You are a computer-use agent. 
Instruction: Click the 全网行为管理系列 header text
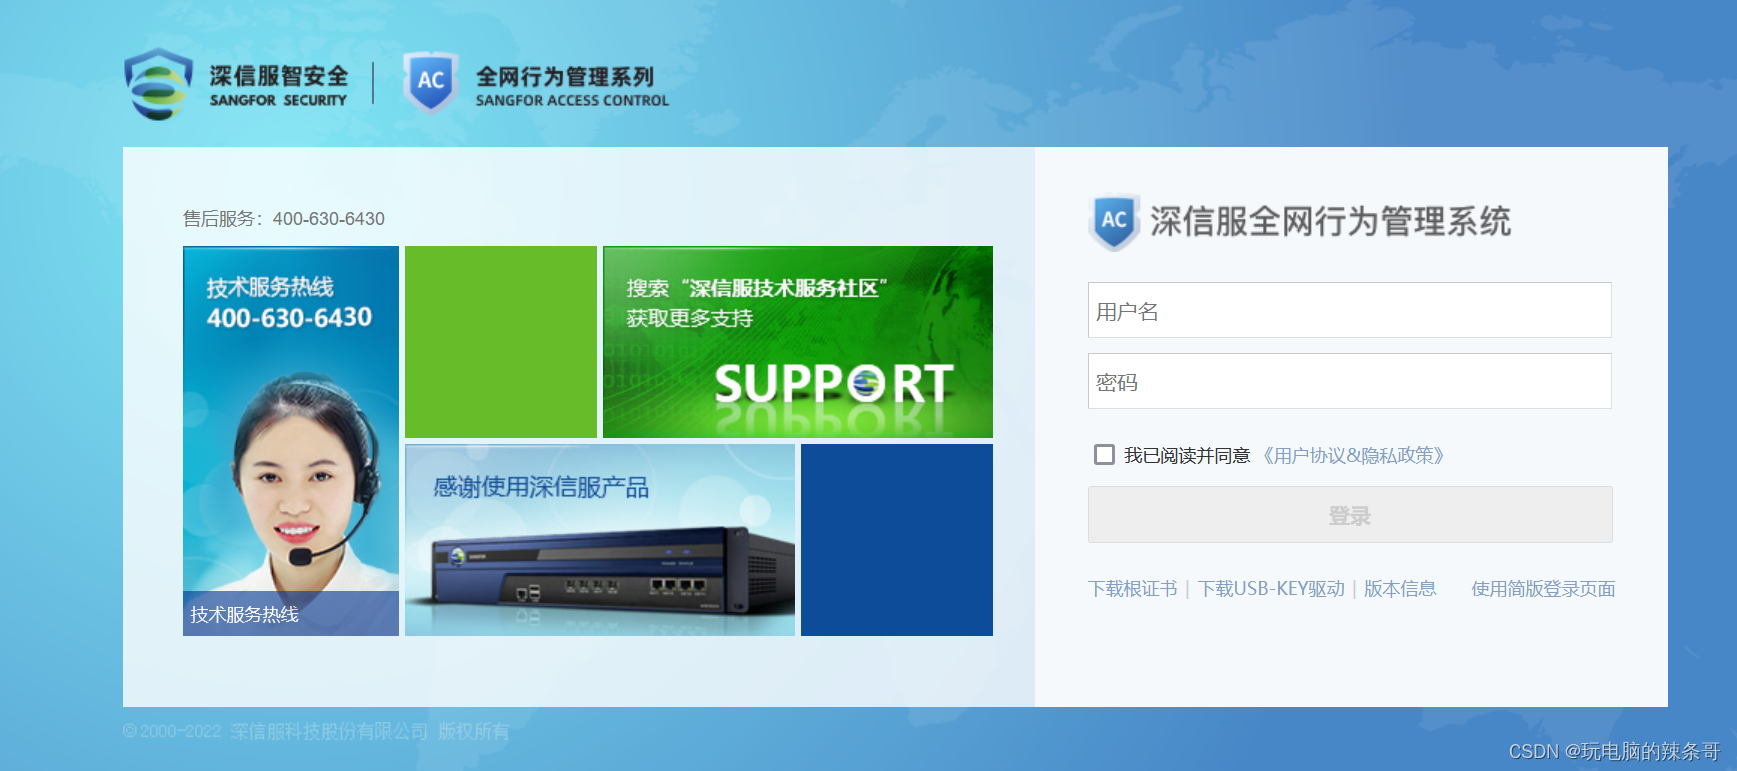[x=565, y=76]
